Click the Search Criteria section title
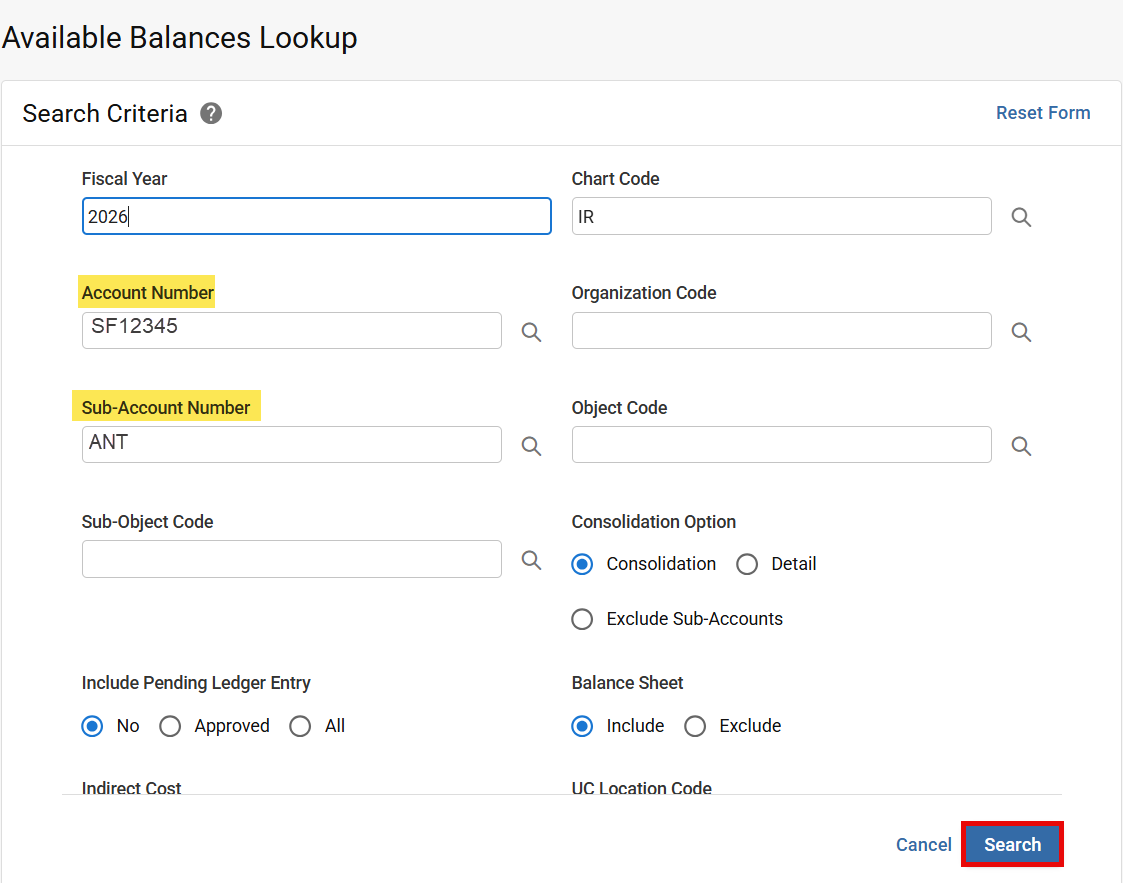This screenshot has height=883, width=1123. click(x=105, y=113)
